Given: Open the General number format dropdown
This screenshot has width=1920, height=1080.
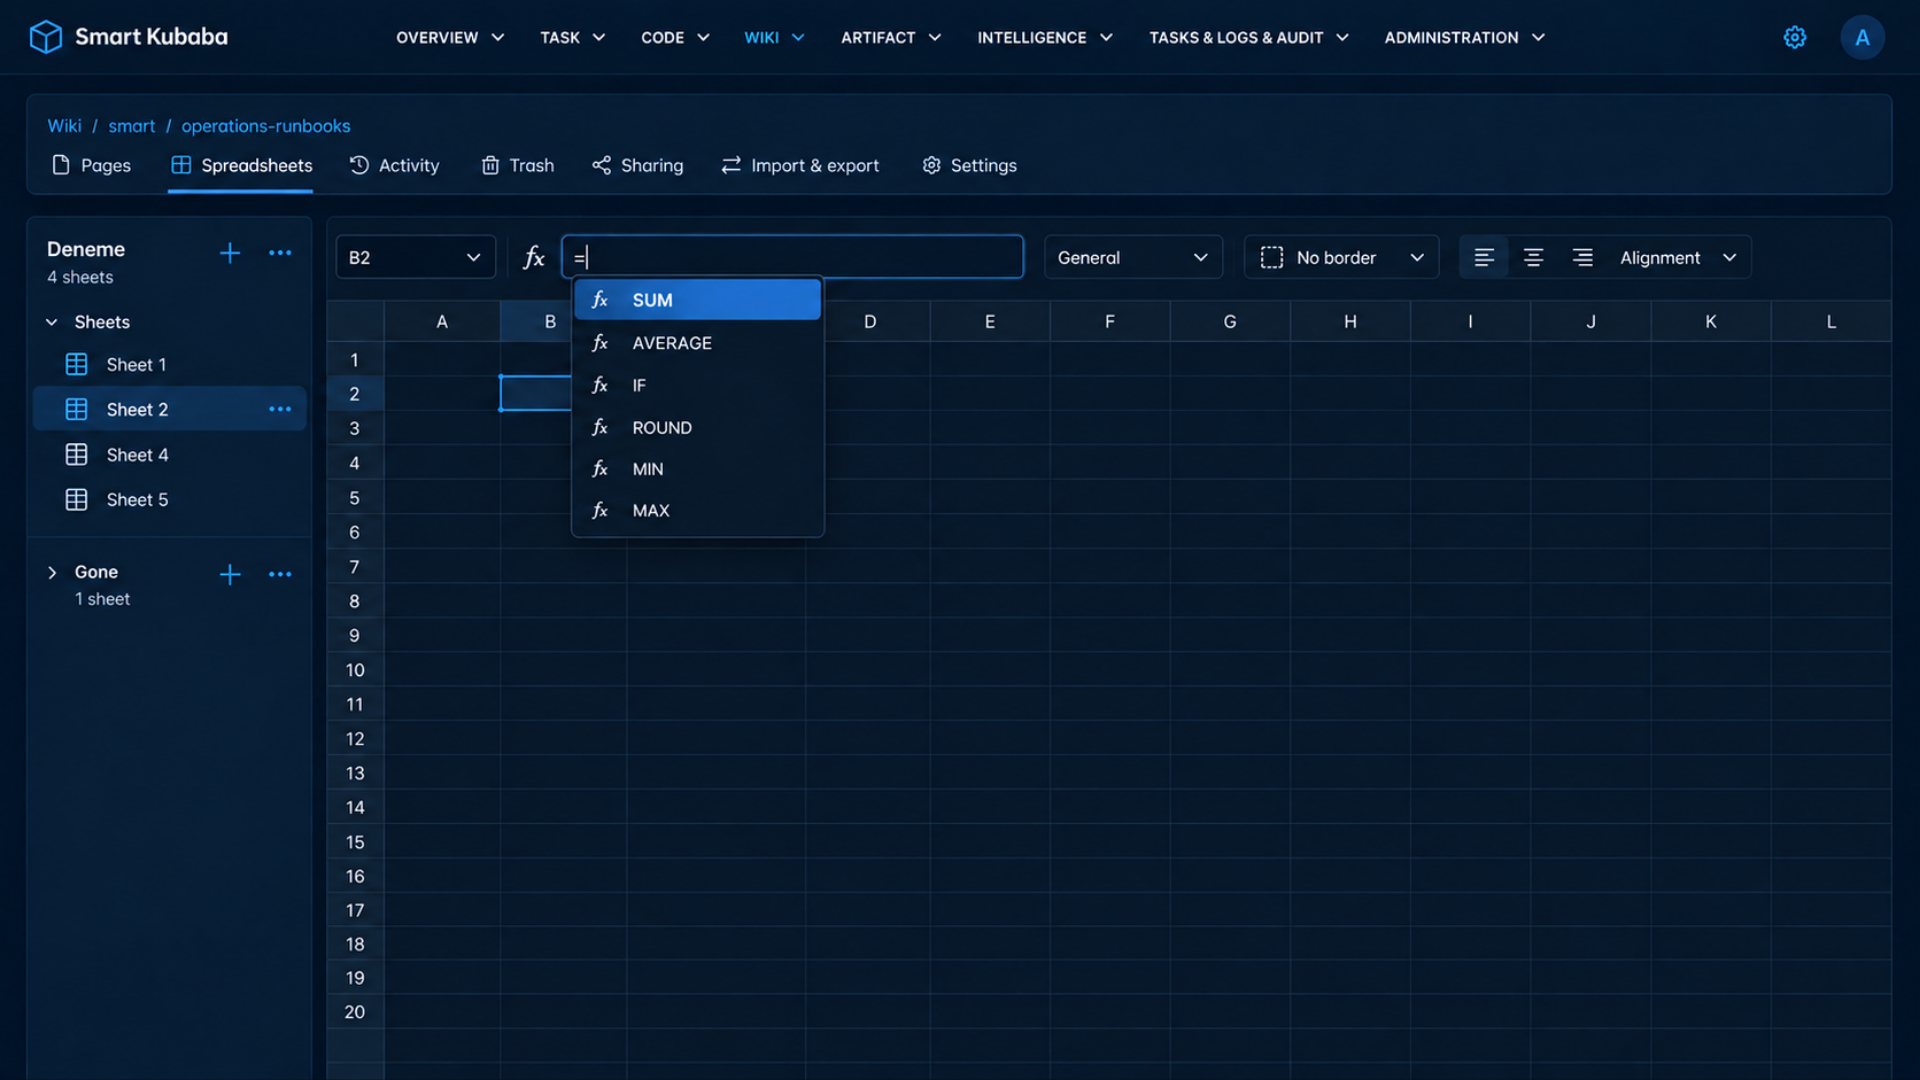Looking at the screenshot, I should (x=1133, y=258).
